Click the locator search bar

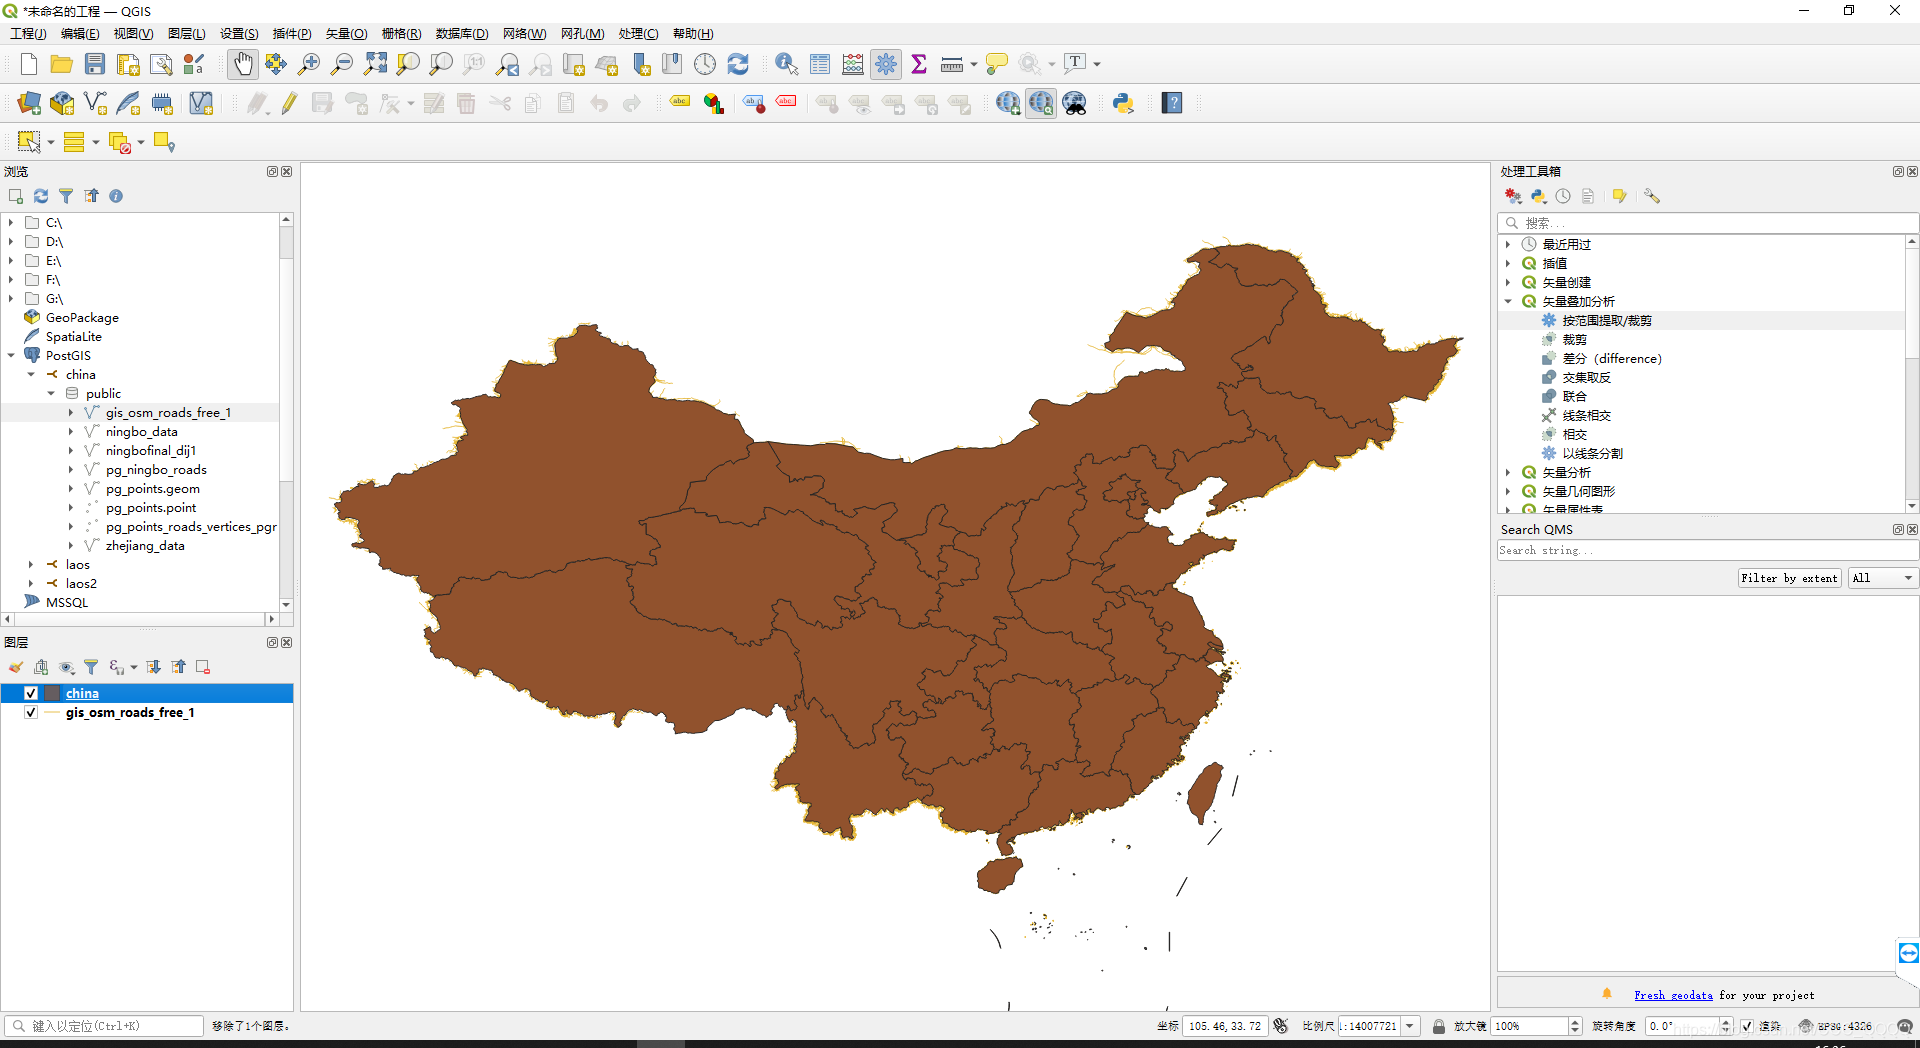point(104,1026)
